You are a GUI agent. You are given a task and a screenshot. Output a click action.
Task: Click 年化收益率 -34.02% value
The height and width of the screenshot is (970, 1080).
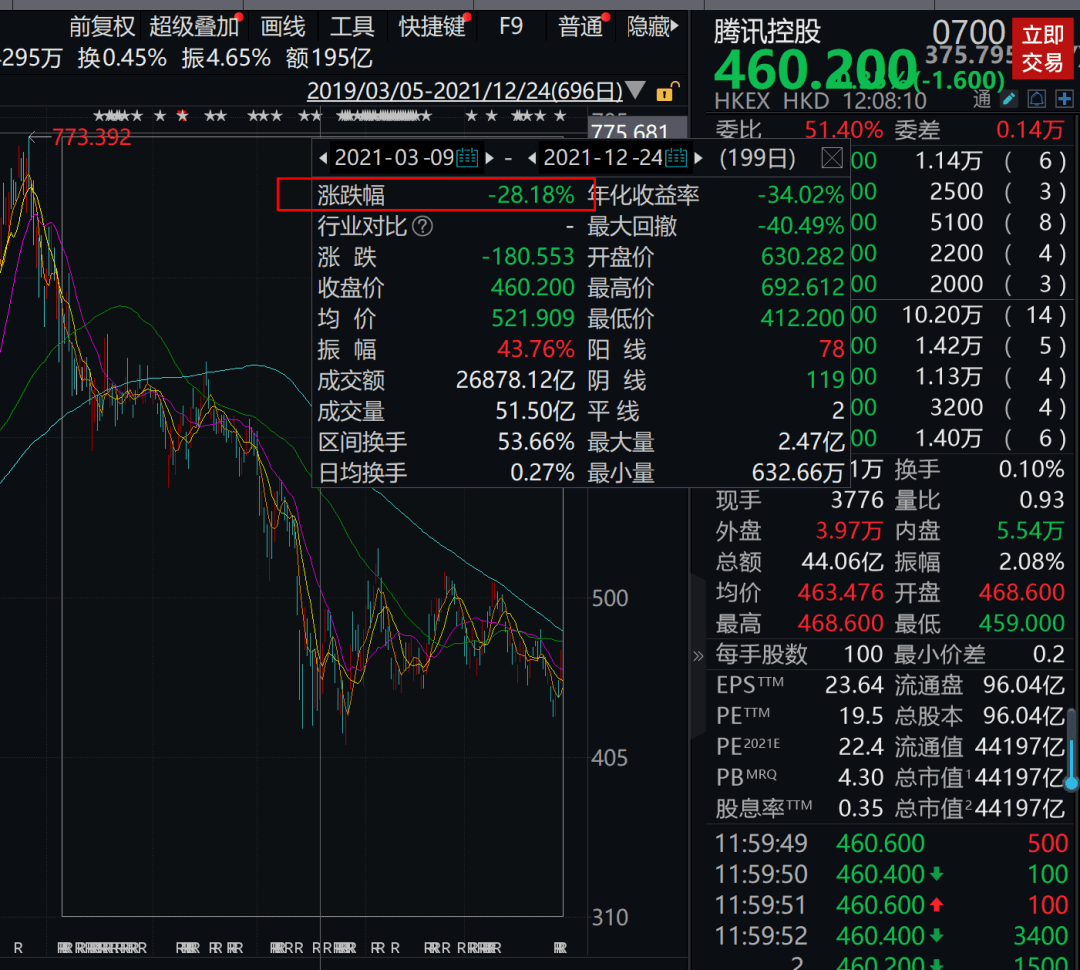tap(800, 195)
